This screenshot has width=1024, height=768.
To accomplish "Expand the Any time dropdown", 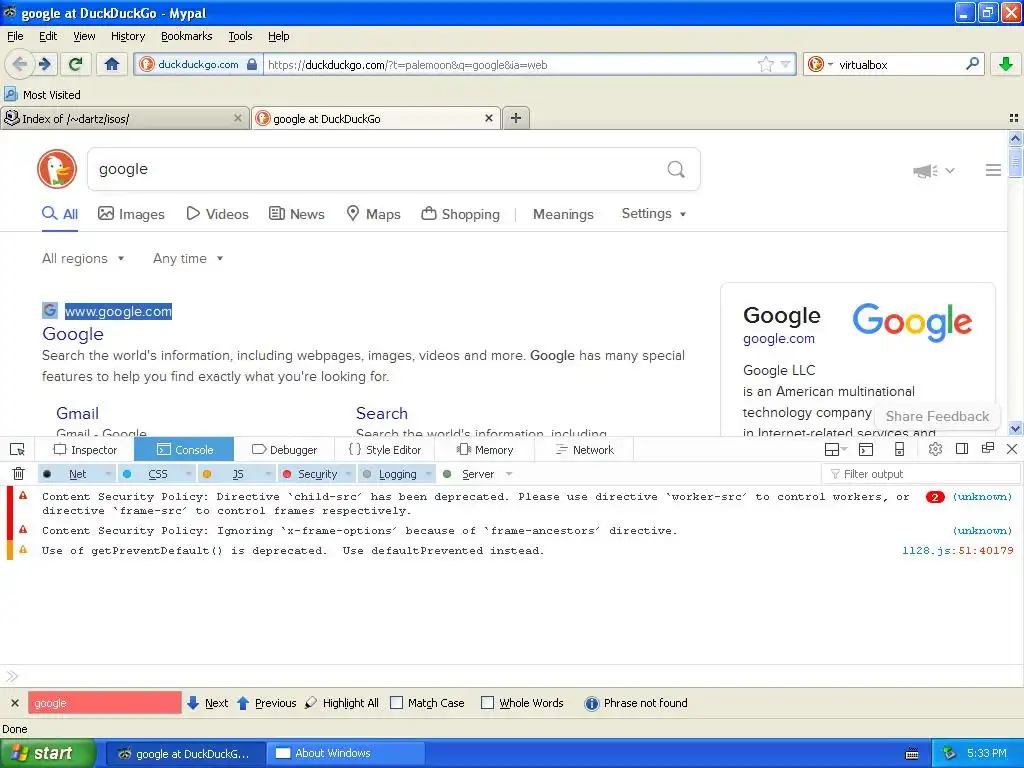I will click(188, 259).
